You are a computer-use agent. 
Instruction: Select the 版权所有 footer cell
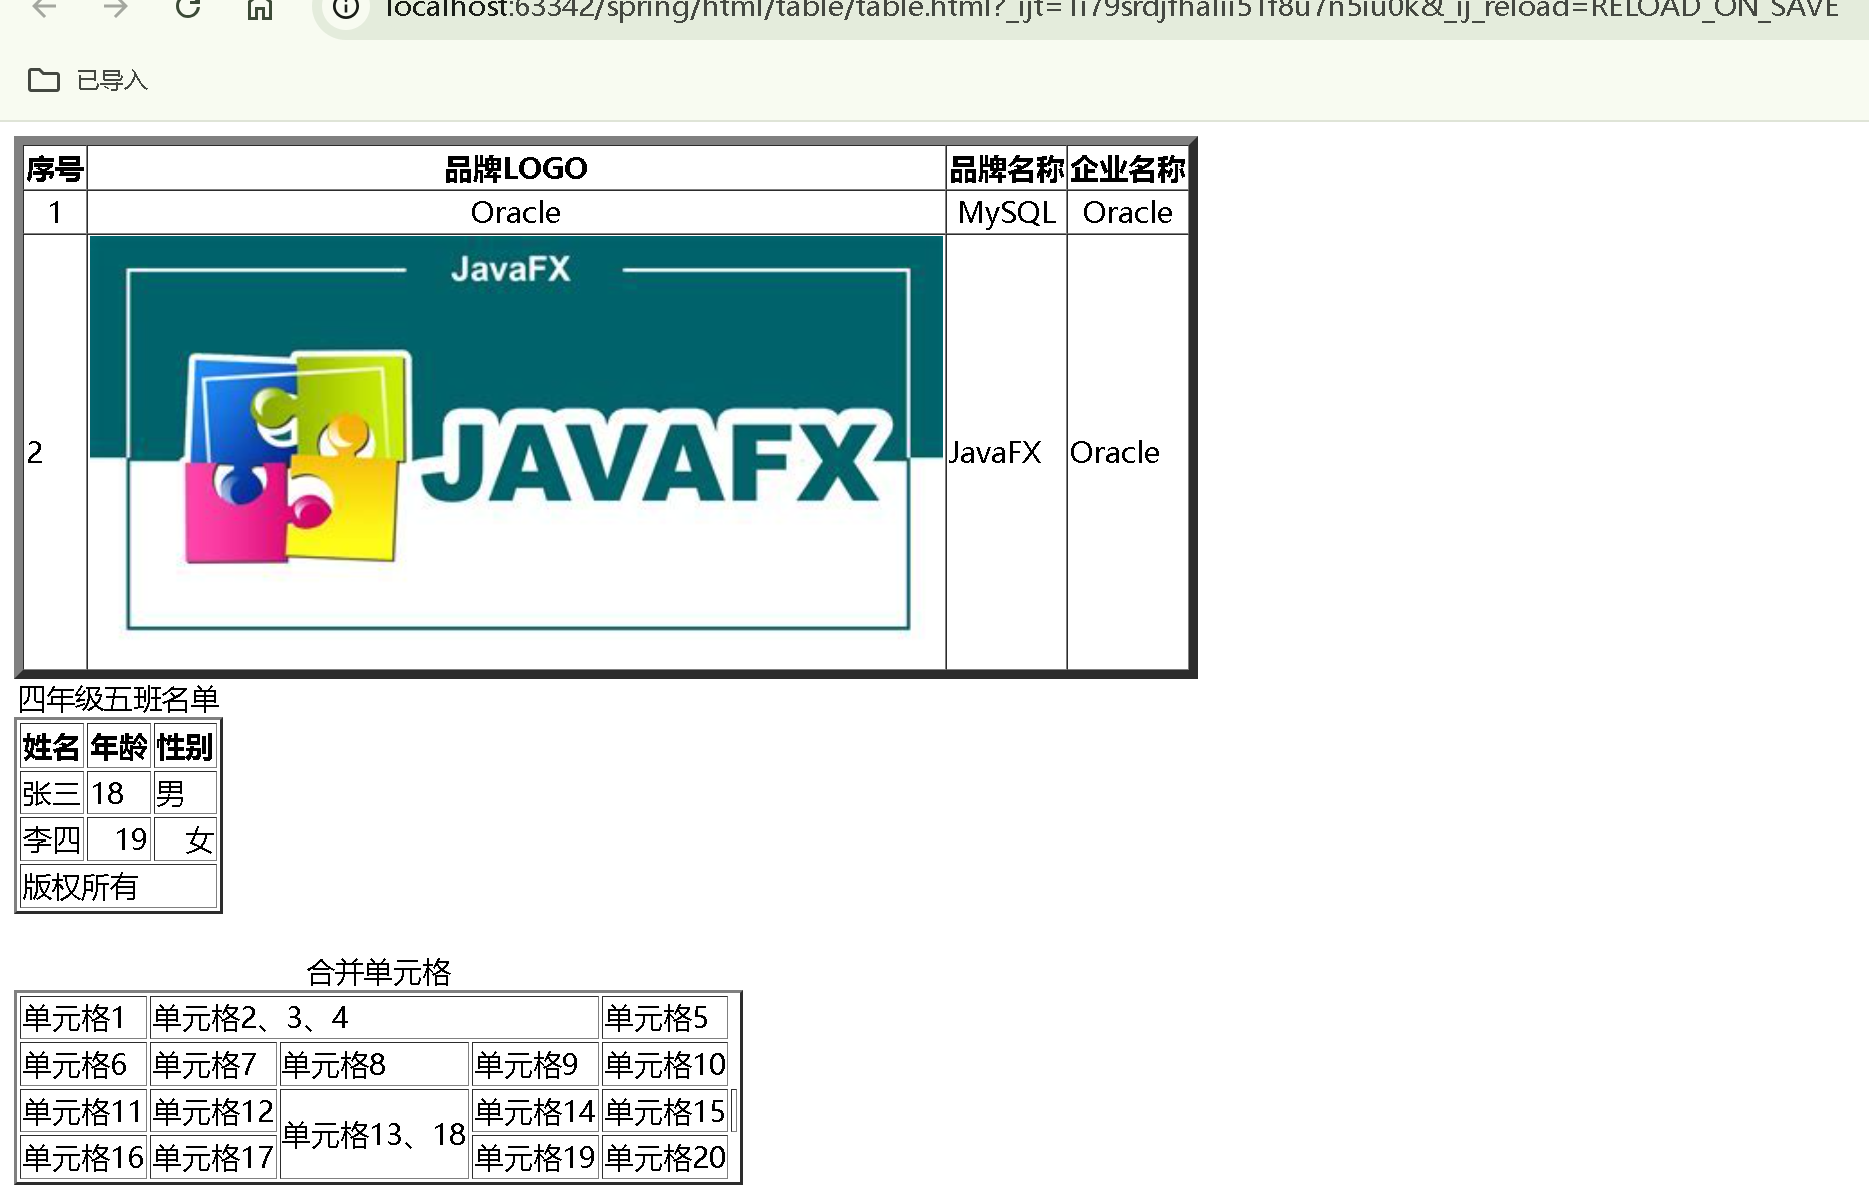[119, 886]
